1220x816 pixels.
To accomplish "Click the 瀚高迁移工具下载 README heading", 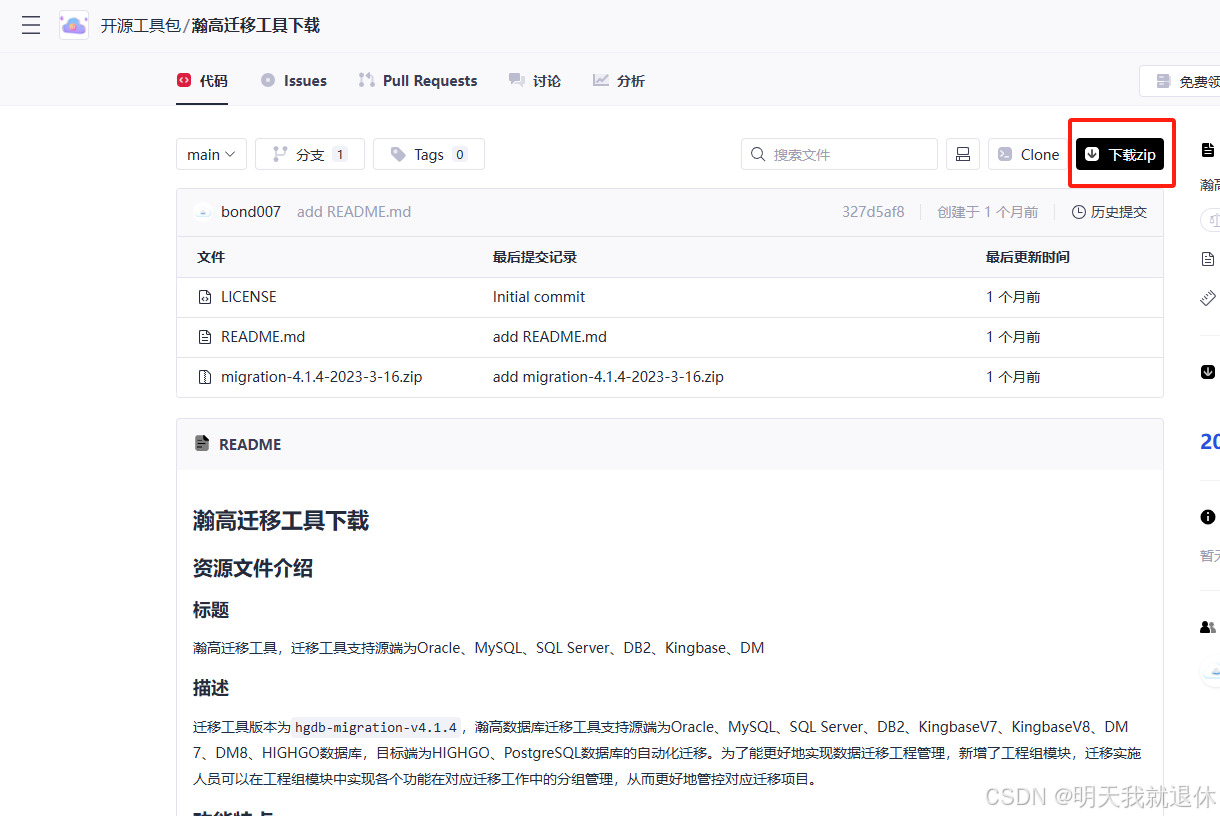I will point(281,520).
